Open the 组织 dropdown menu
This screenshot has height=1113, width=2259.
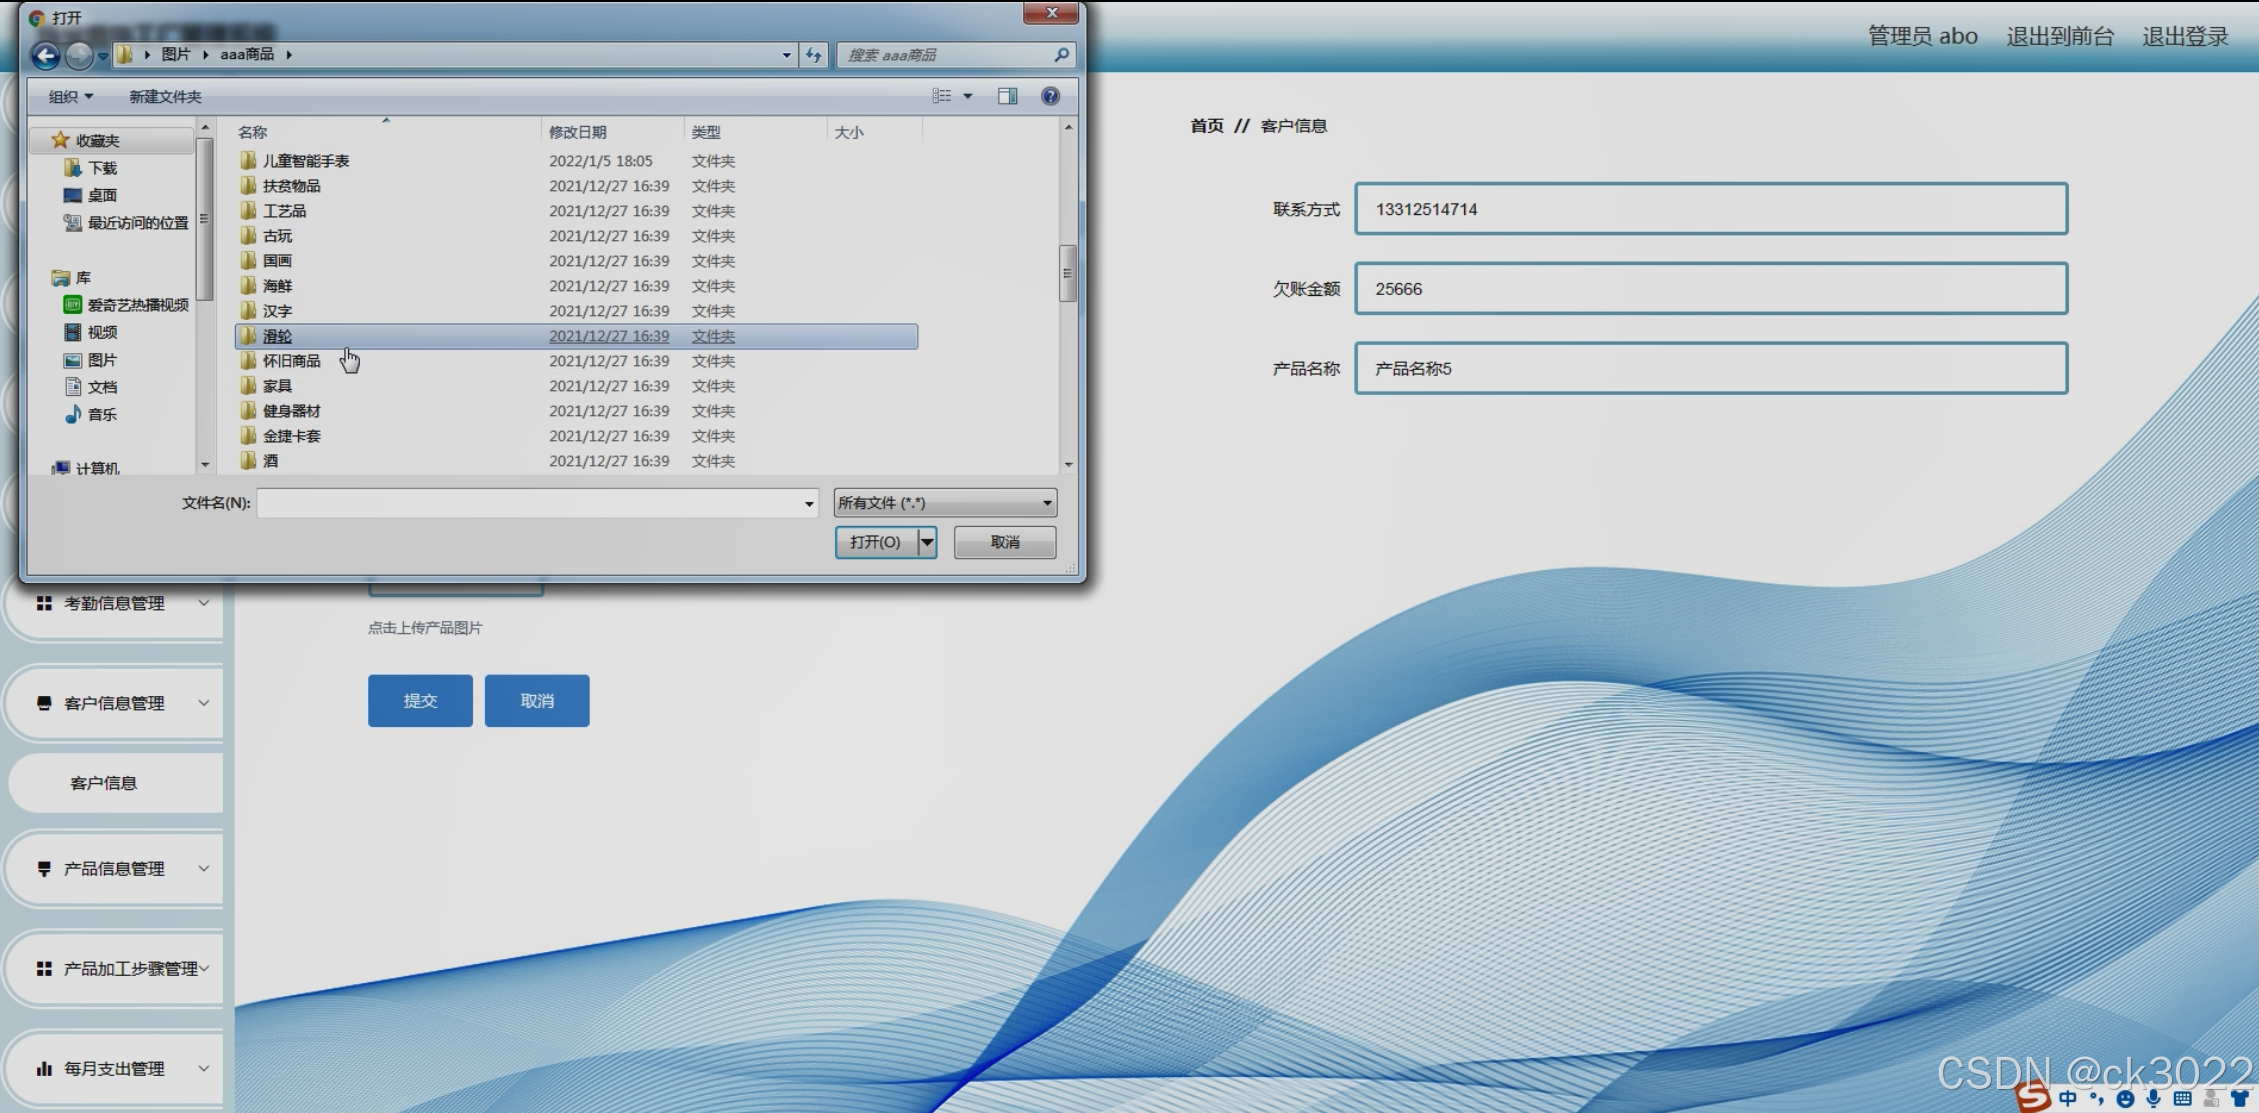(70, 96)
